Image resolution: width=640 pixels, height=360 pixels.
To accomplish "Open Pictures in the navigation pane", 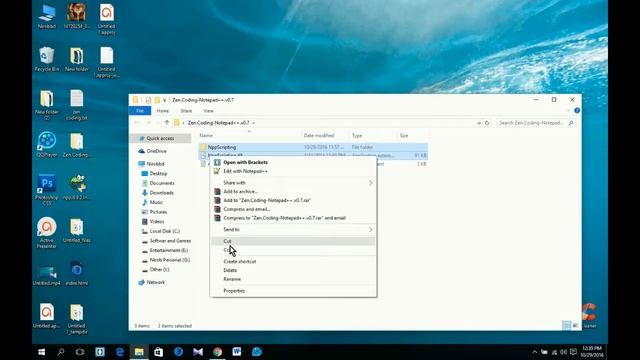I will click(158, 212).
